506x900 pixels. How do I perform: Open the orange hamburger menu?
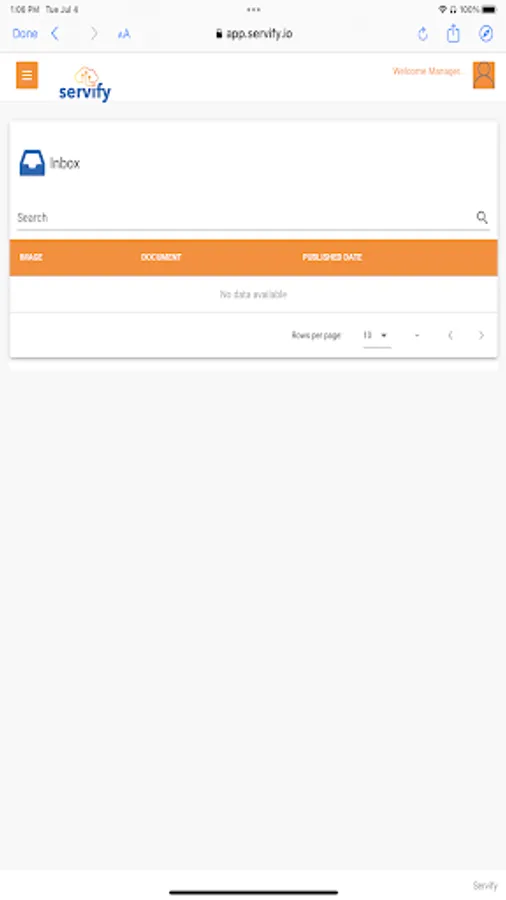coord(27,75)
